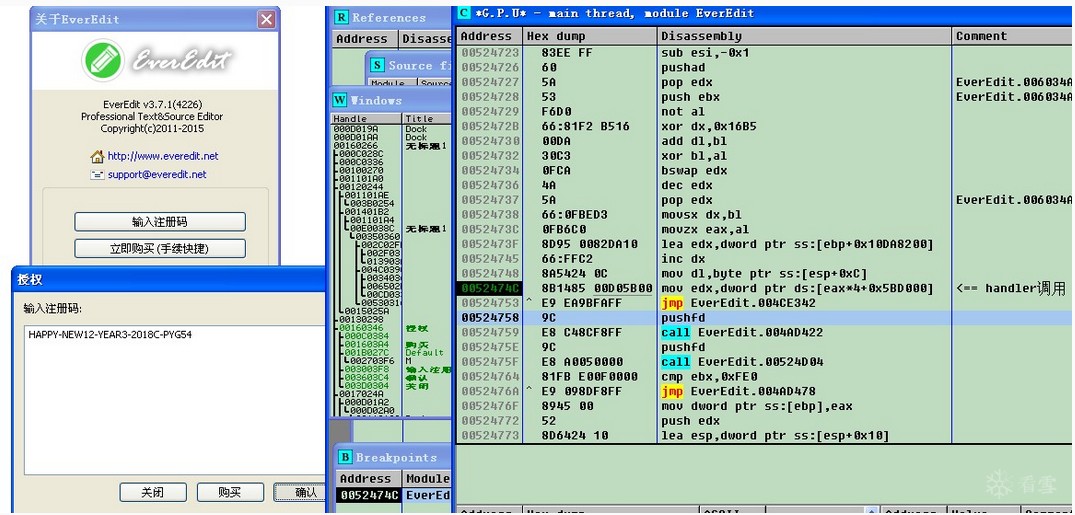Screen dimensions: 1075x515
Task: Select the 'lea esp,dword ptr ss:[esp+0x10]' row
Action: point(764,435)
